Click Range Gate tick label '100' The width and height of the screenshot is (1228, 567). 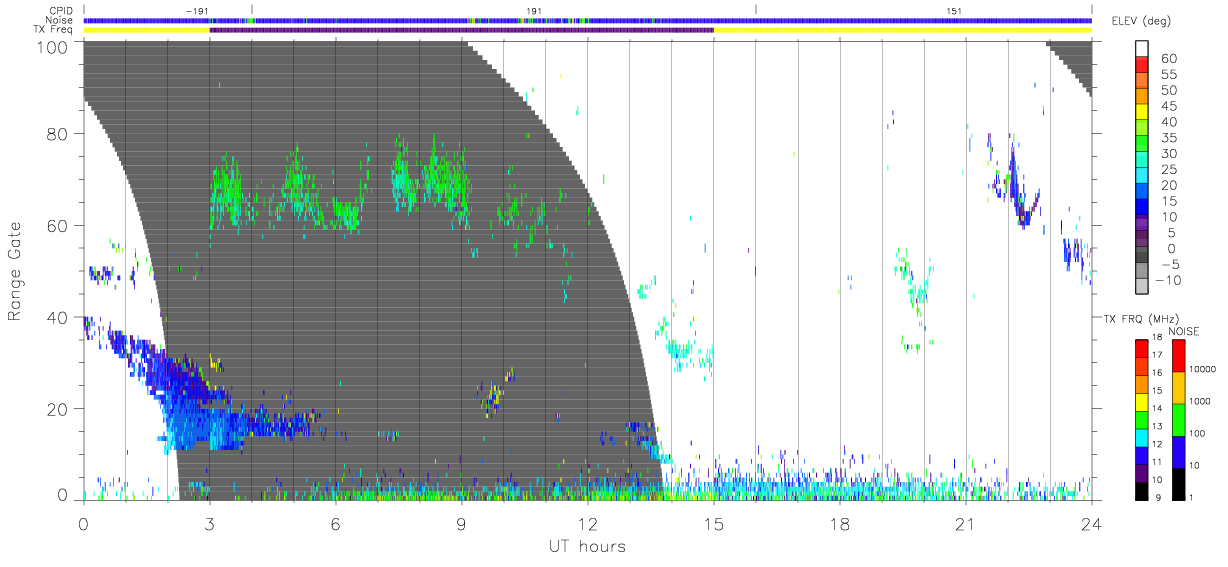(x=51, y=47)
